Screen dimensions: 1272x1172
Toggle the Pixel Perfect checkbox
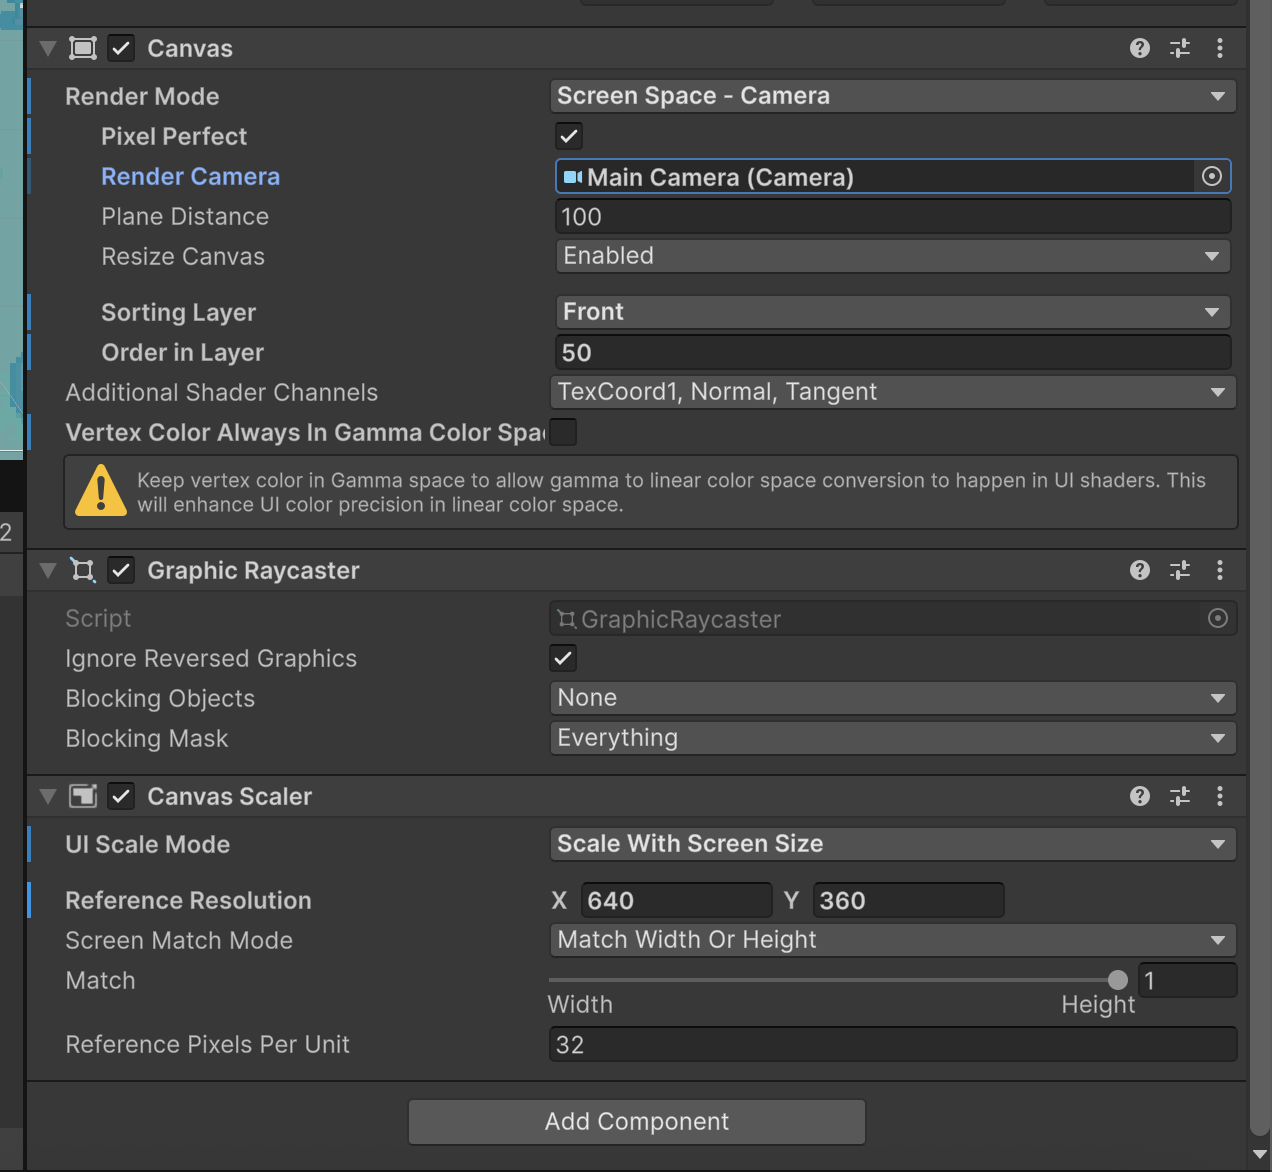click(x=568, y=136)
